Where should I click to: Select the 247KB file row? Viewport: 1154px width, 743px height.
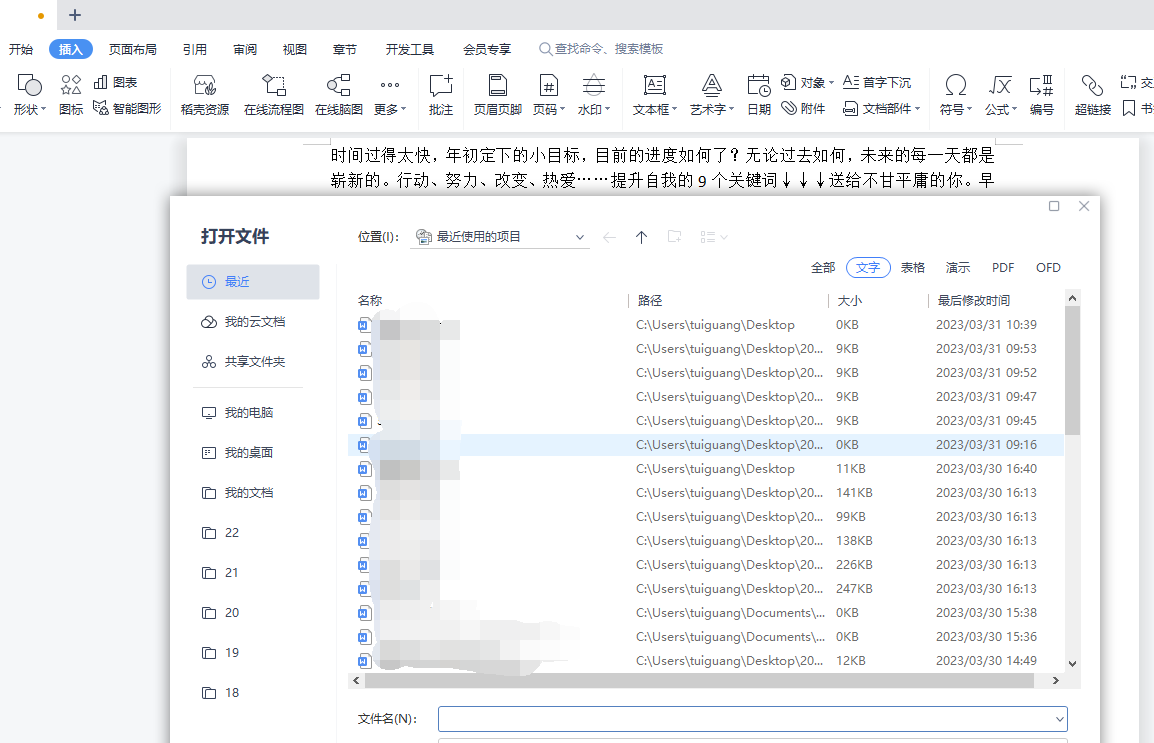[706, 589]
